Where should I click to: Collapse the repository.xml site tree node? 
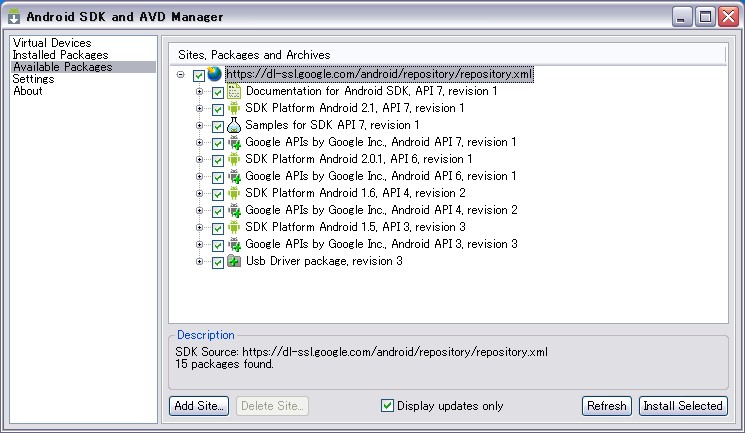click(180, 75)
